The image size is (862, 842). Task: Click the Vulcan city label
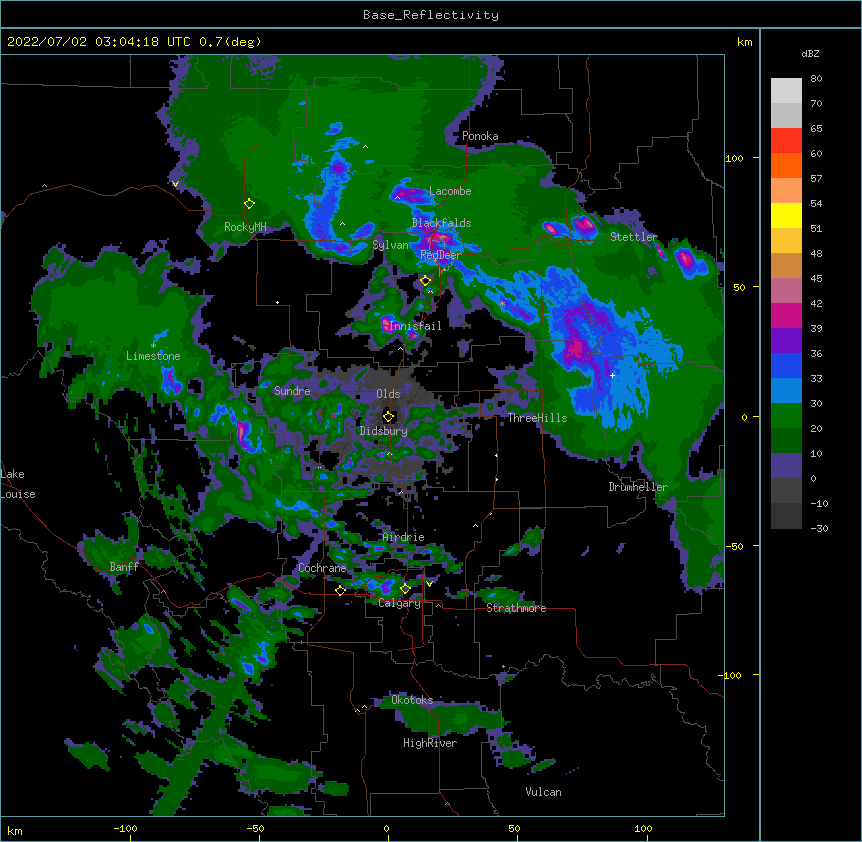tap(543, 792)
